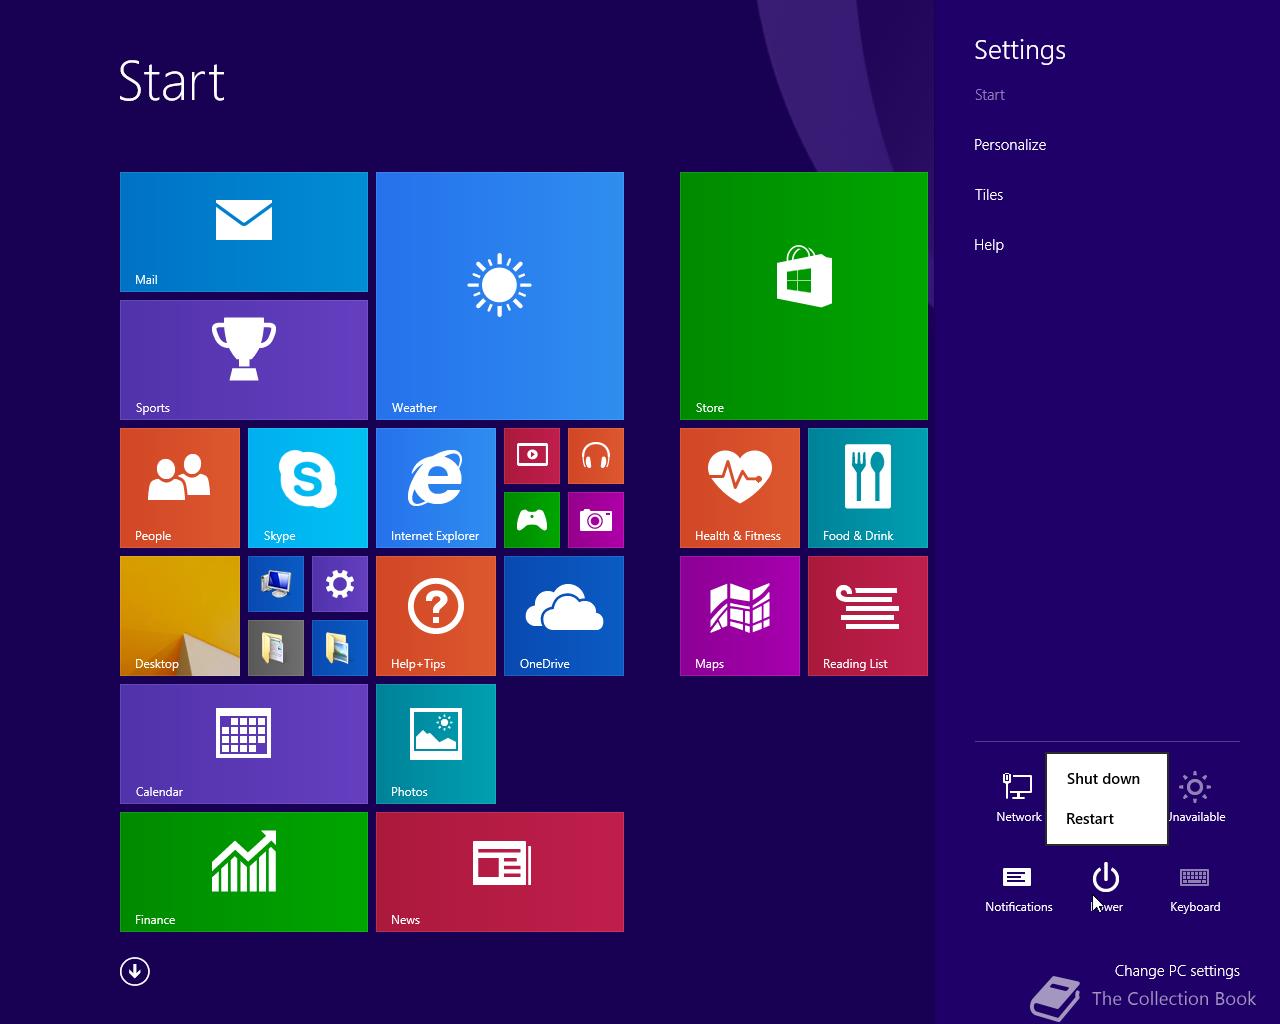Open Help in Settings pane
Viewport: 1280px width, 1024px height.
click(989, 245)
